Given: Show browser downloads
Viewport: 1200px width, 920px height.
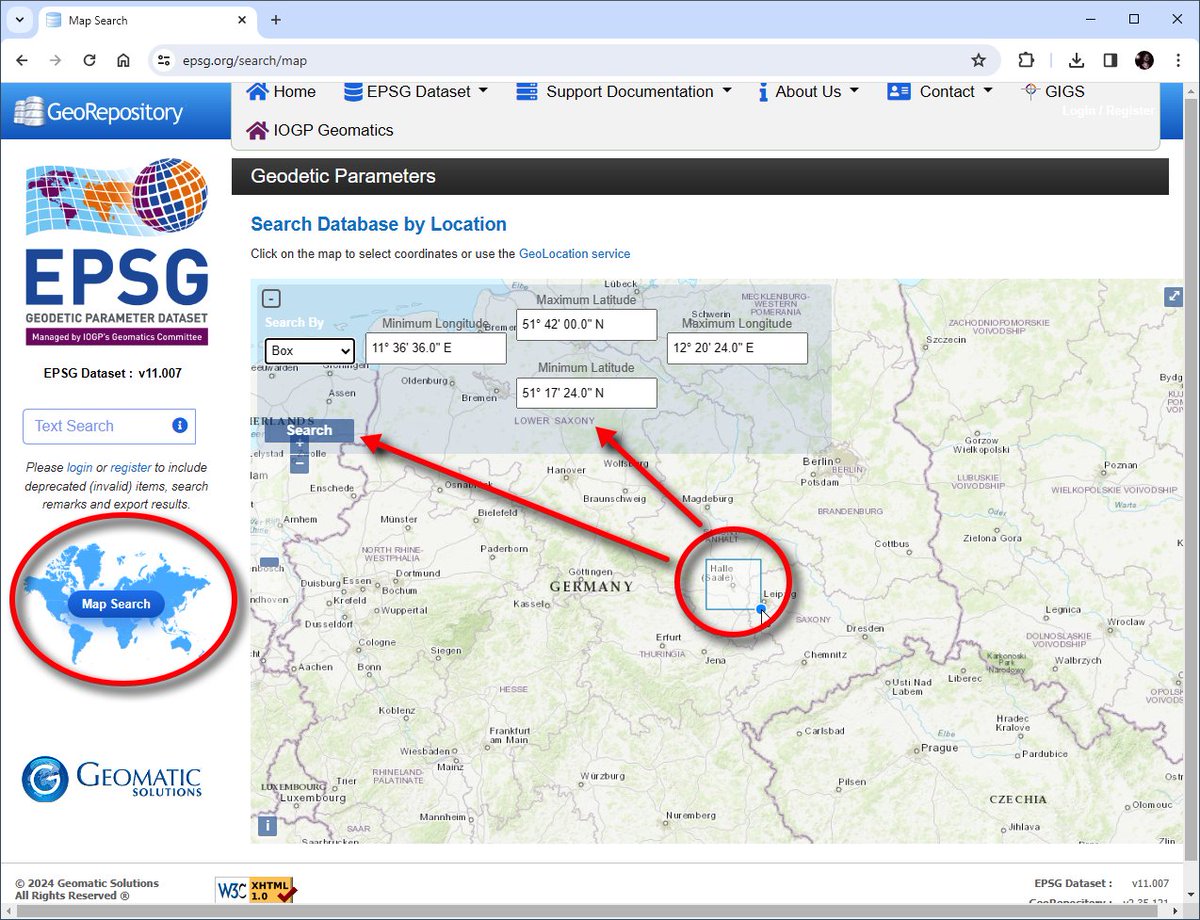Looking at the screenshot, I should tap(1077, 60).
